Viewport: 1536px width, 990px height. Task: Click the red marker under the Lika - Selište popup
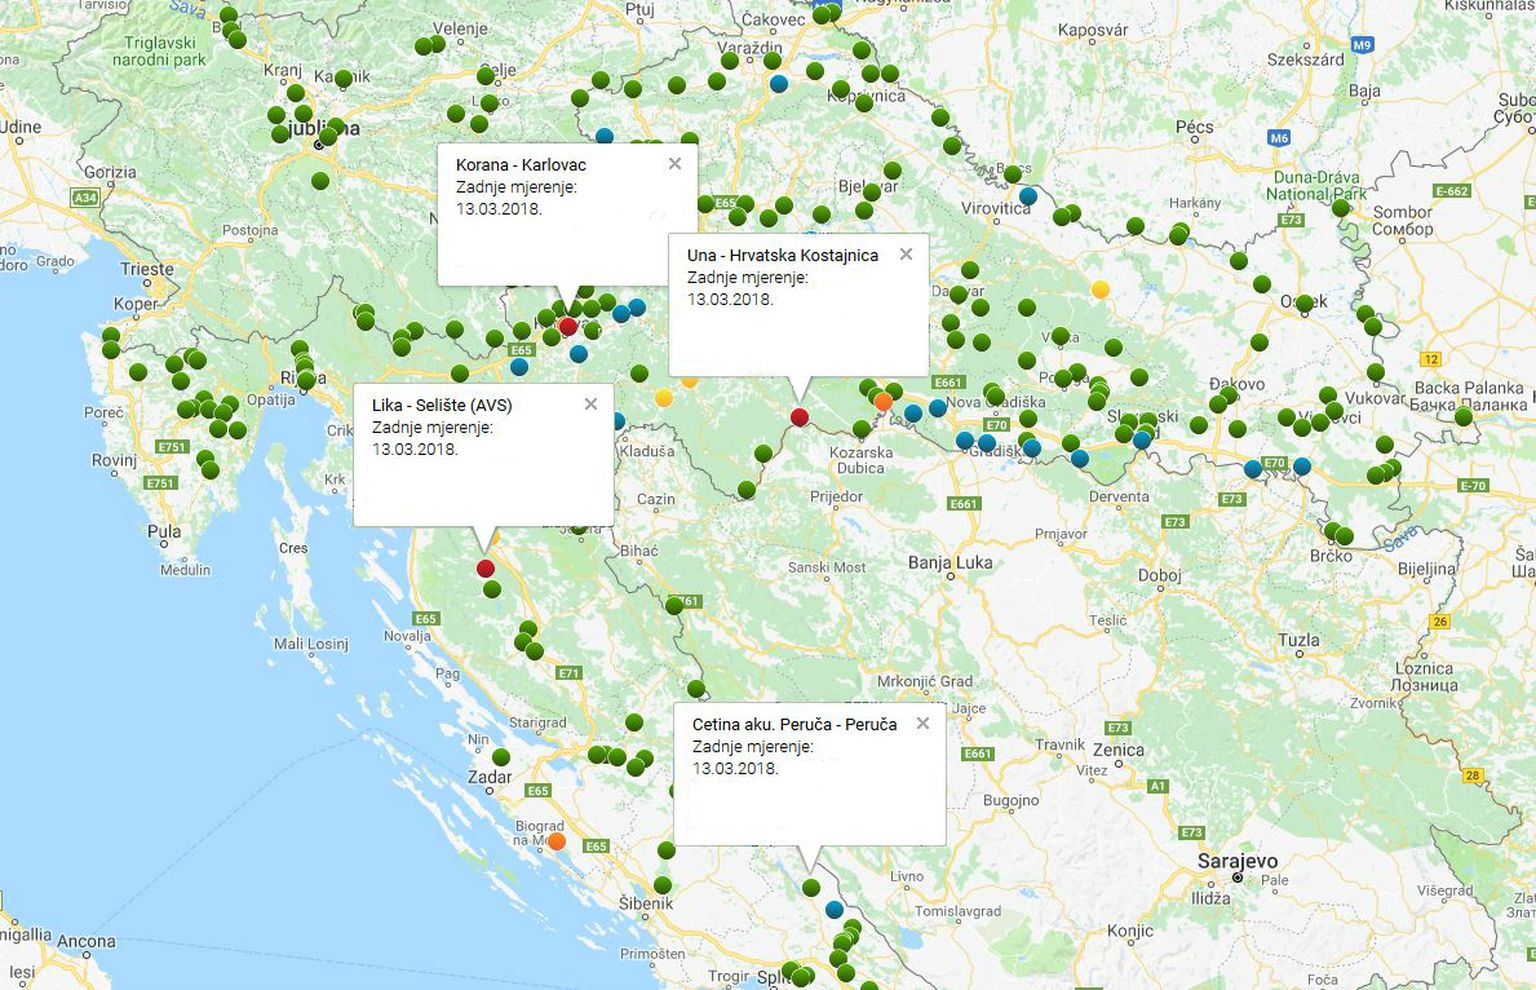coord(485,568)
